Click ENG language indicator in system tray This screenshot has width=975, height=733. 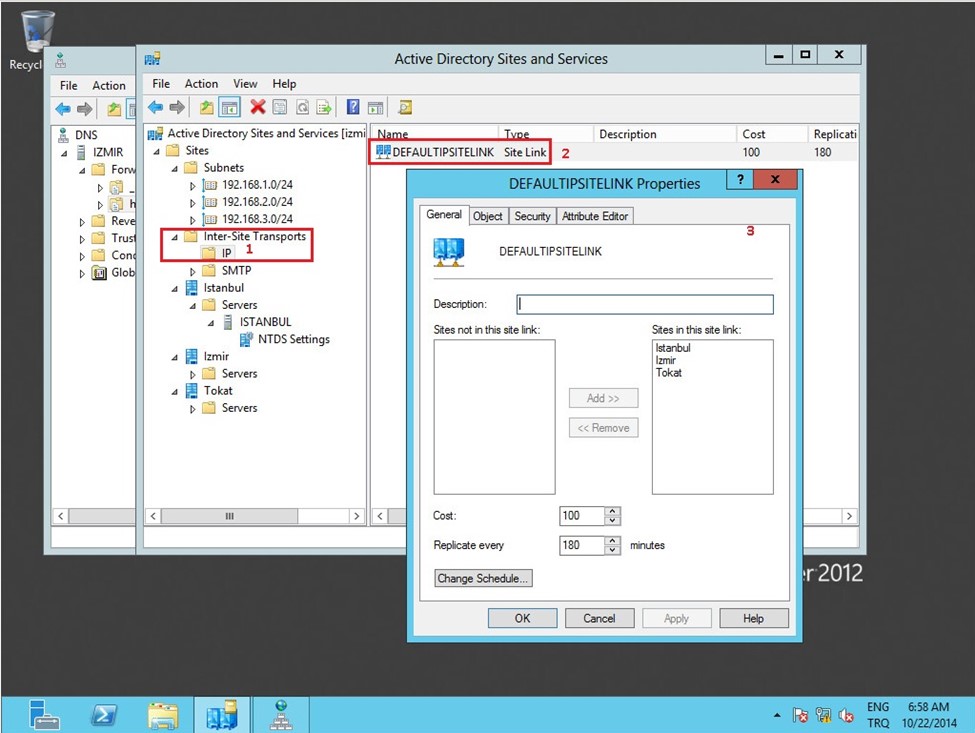[x=877, y=707]
